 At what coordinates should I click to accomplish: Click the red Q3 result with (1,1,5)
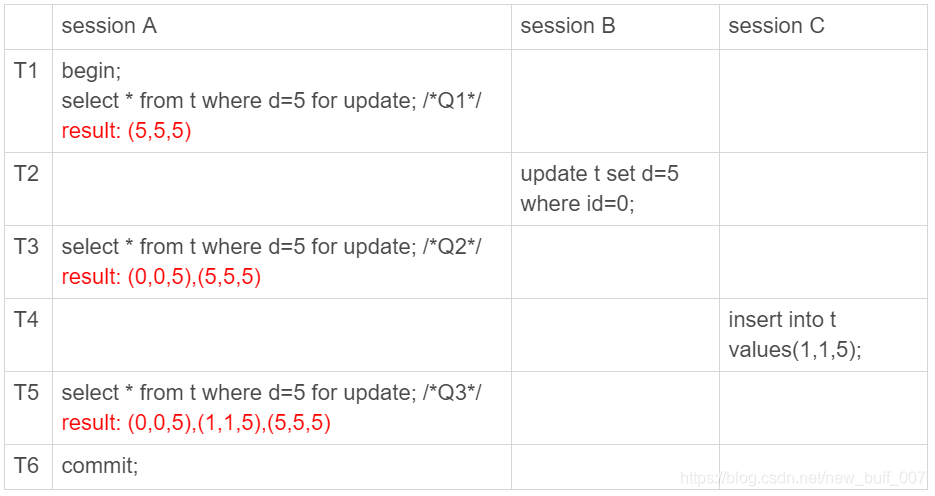point(196,423)
